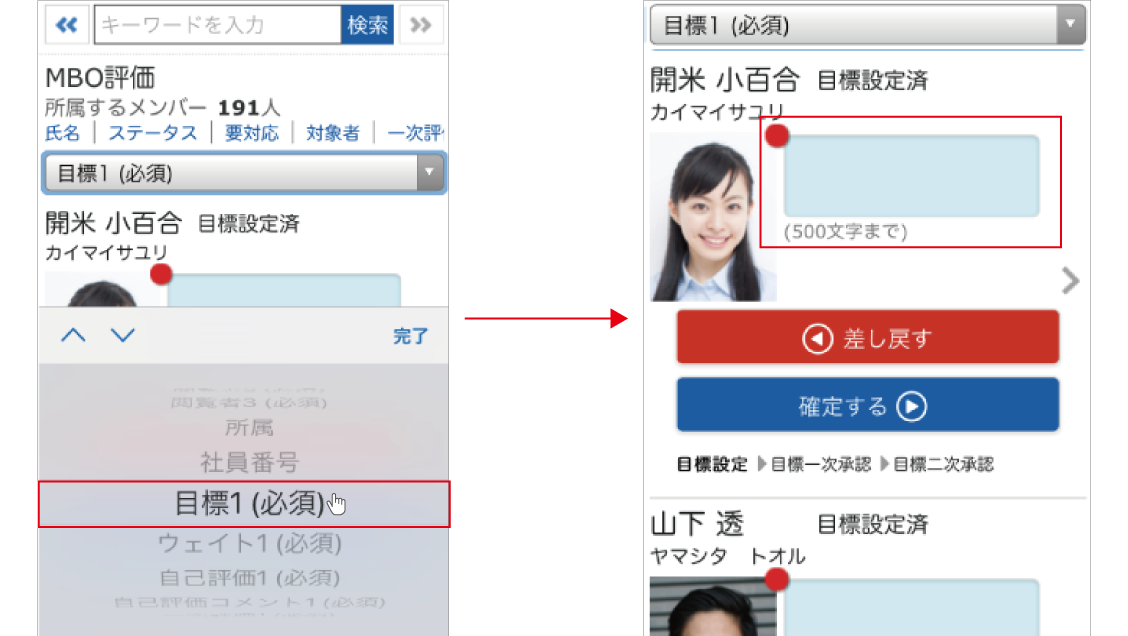Select the 目標一次承認 step
1128x636 pixels.
point(821,464)
